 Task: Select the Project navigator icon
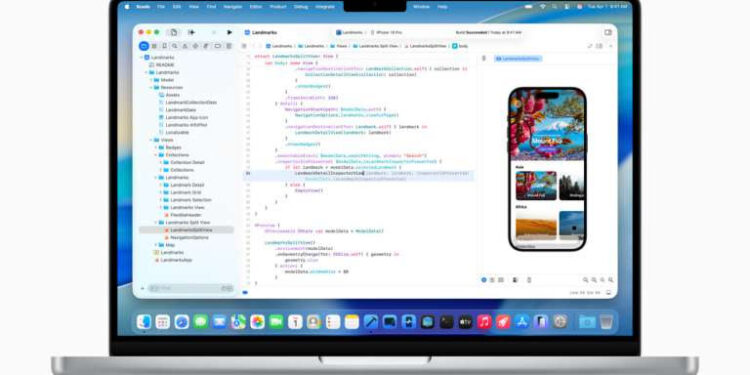143,46
